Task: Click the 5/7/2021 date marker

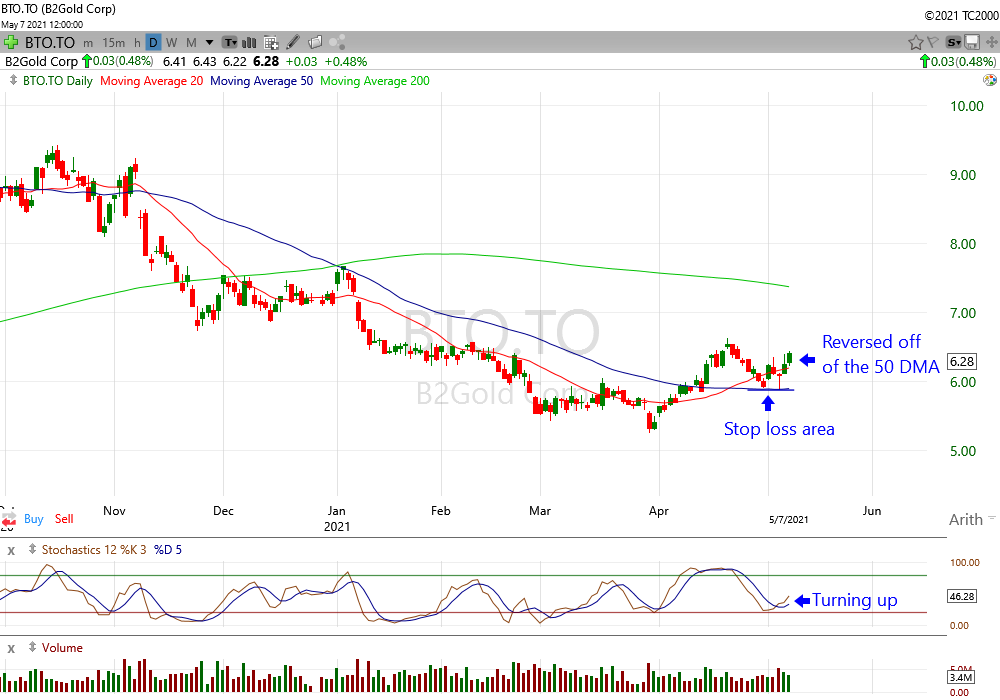Action: coord(788,520)
